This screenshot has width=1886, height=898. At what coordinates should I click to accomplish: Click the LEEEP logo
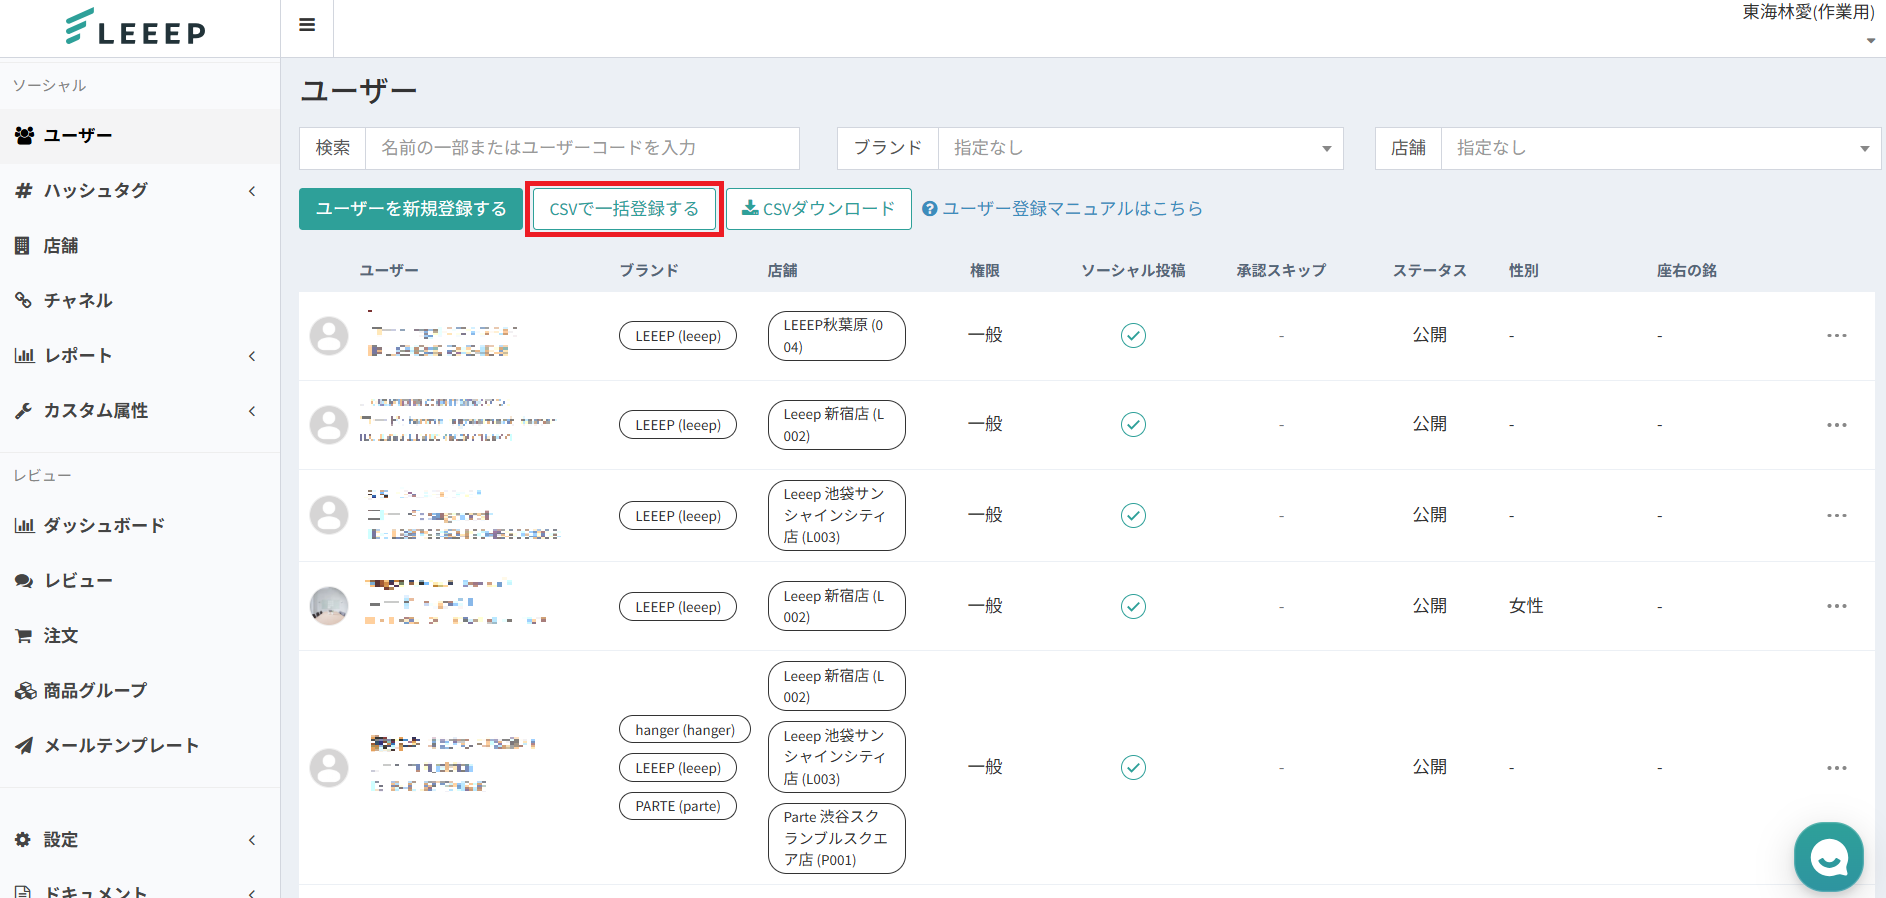coord(136,28)
